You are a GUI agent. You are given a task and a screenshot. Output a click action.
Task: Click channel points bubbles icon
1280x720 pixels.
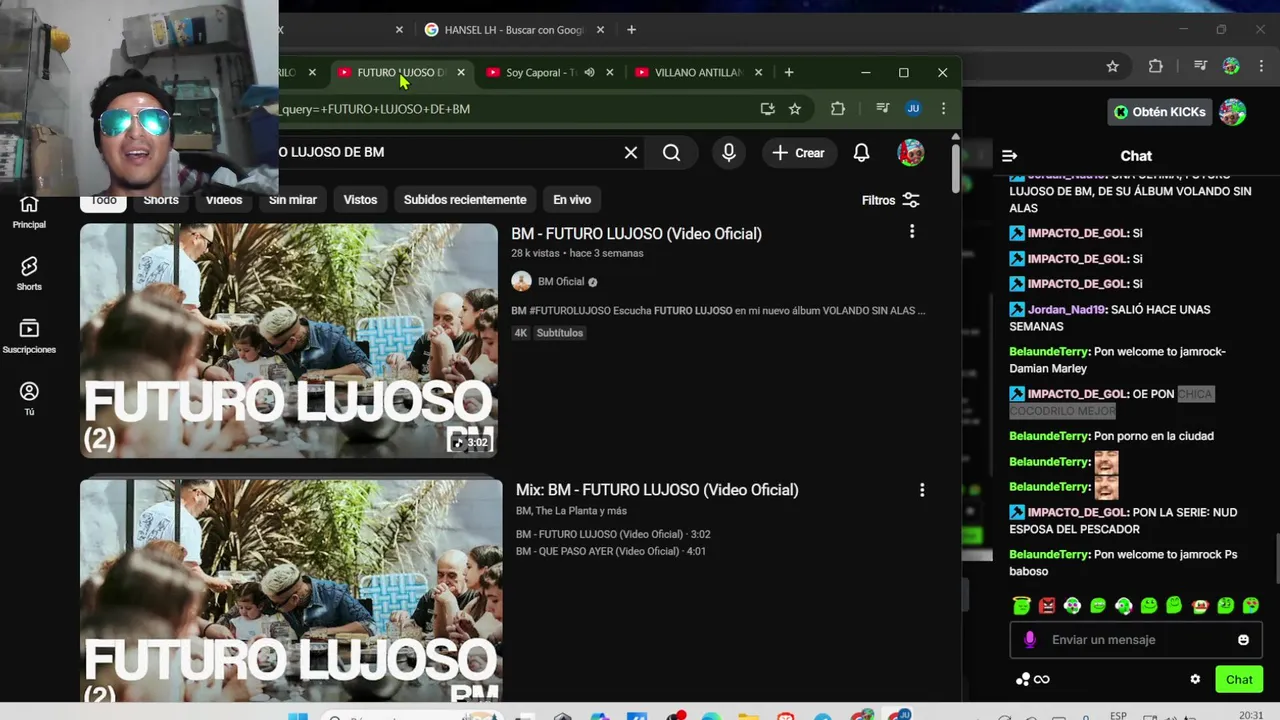(x=1023, y=679)
